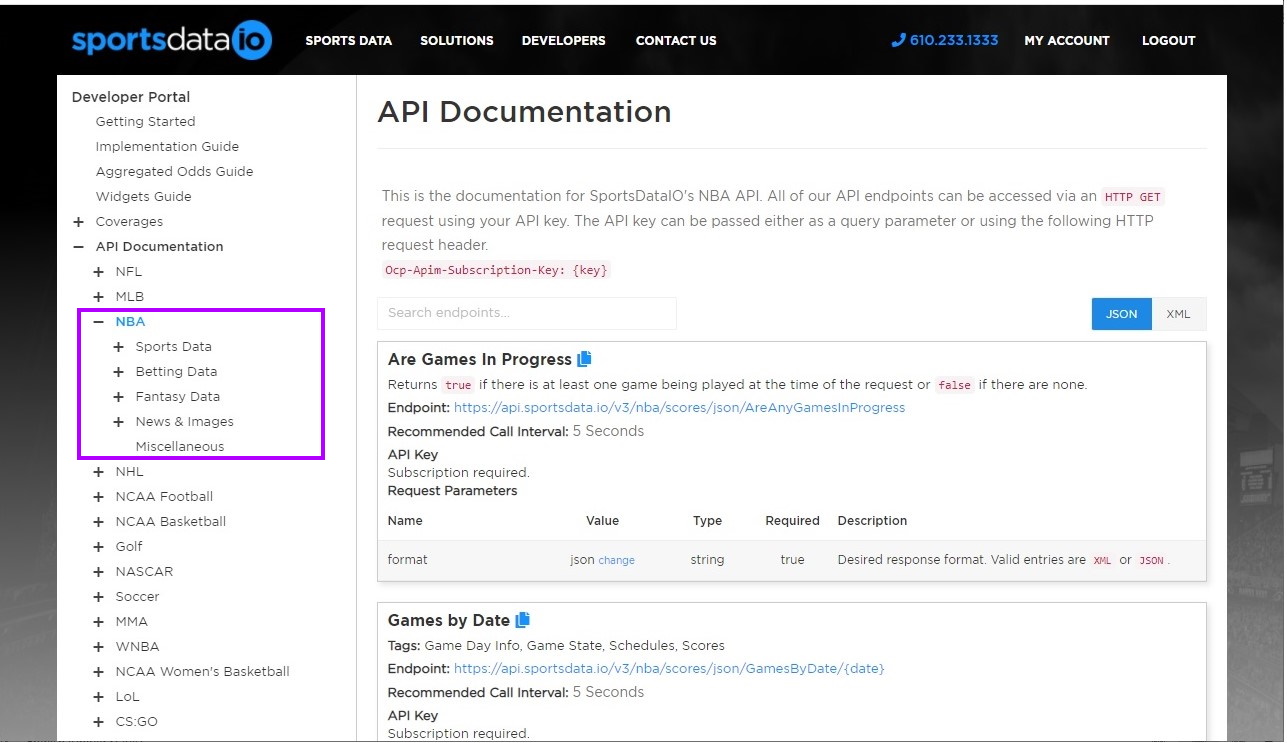
Task: Switch response format to XML
Action: pyautogui.click(x=1179, y=314)
